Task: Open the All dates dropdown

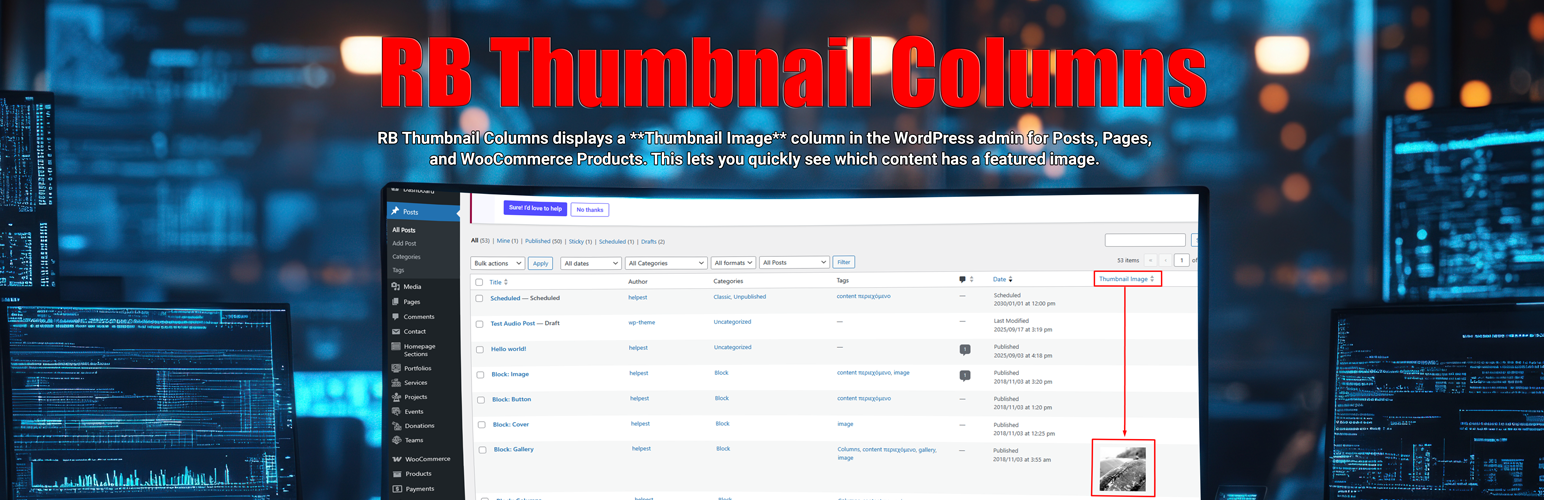Action: click(x=590, y=263)
